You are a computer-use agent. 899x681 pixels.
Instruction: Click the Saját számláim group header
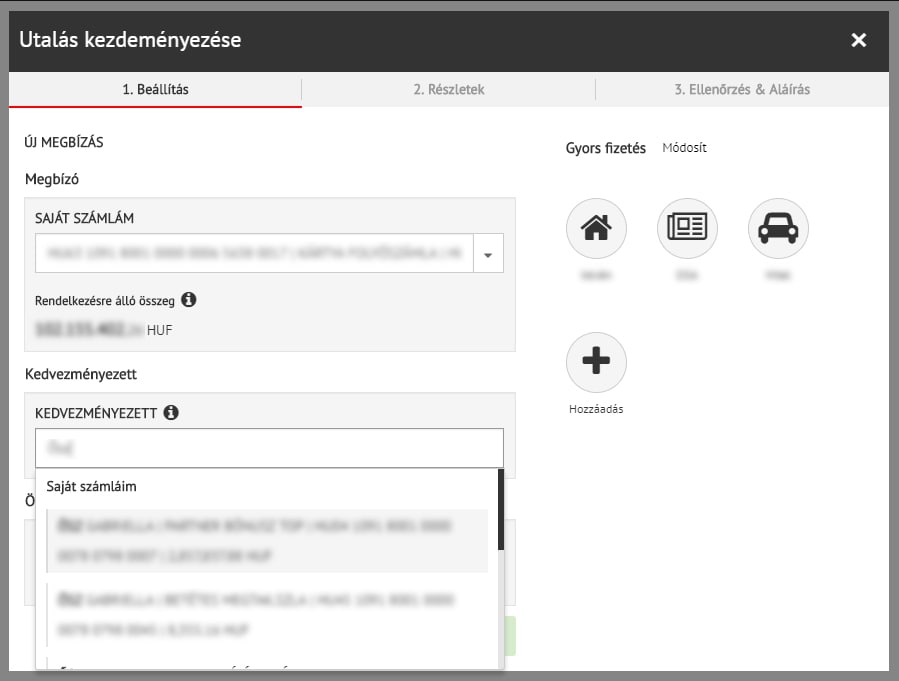pos(92,487)
